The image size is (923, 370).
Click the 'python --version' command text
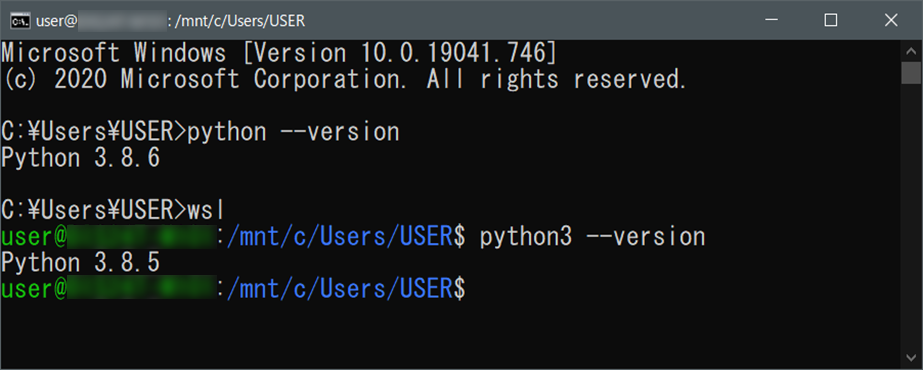tap(293, 132)
